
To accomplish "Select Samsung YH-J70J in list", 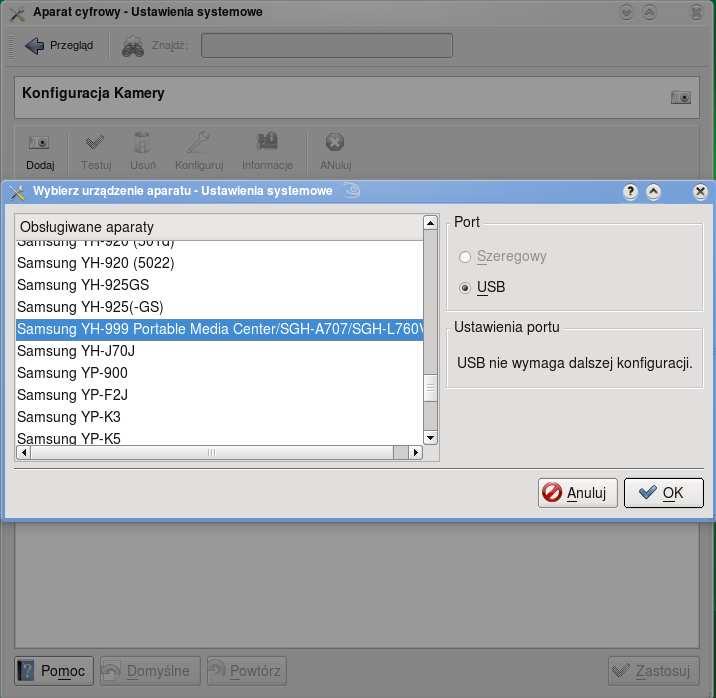I will (x=219, y=351).
